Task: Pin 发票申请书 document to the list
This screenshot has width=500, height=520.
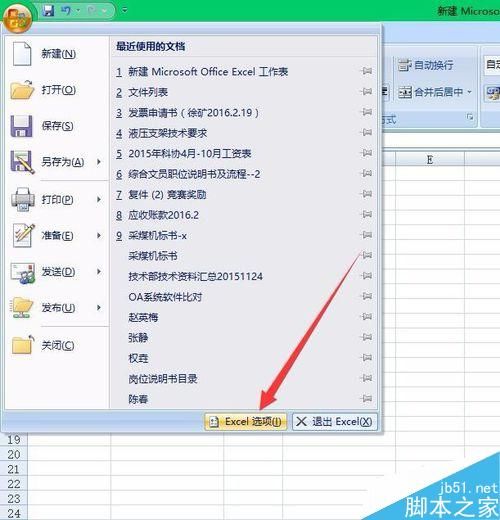Action: 366,112
